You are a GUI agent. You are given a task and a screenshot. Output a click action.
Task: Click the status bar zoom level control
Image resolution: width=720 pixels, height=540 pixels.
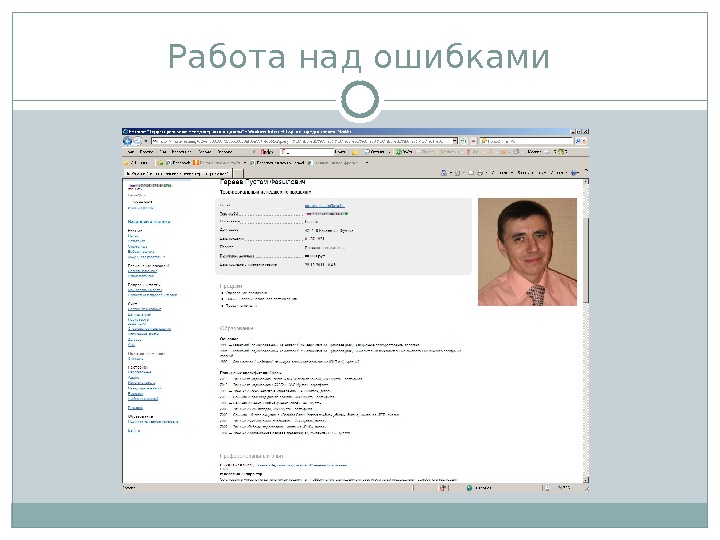[567, 488]
